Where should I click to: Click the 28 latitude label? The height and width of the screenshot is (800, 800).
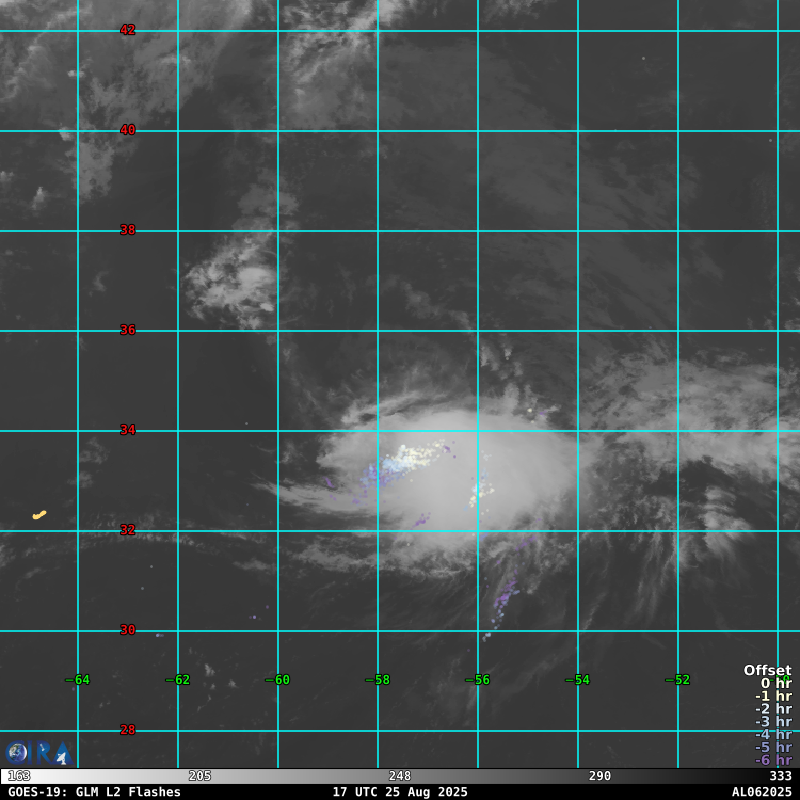128,730
